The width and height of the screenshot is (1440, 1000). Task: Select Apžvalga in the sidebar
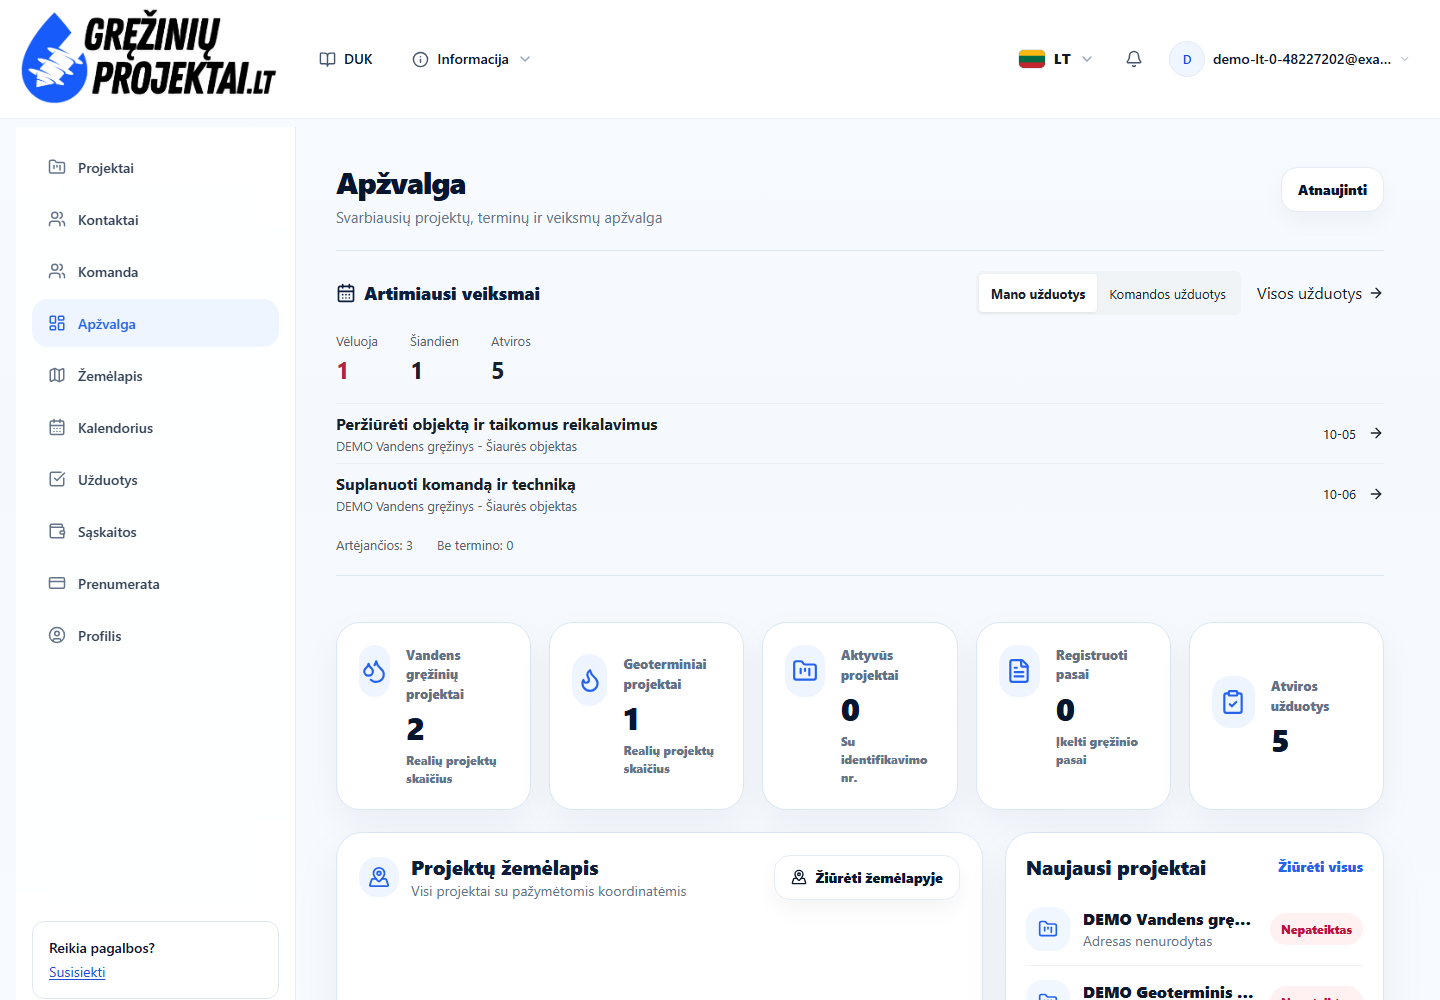[155, 324]
